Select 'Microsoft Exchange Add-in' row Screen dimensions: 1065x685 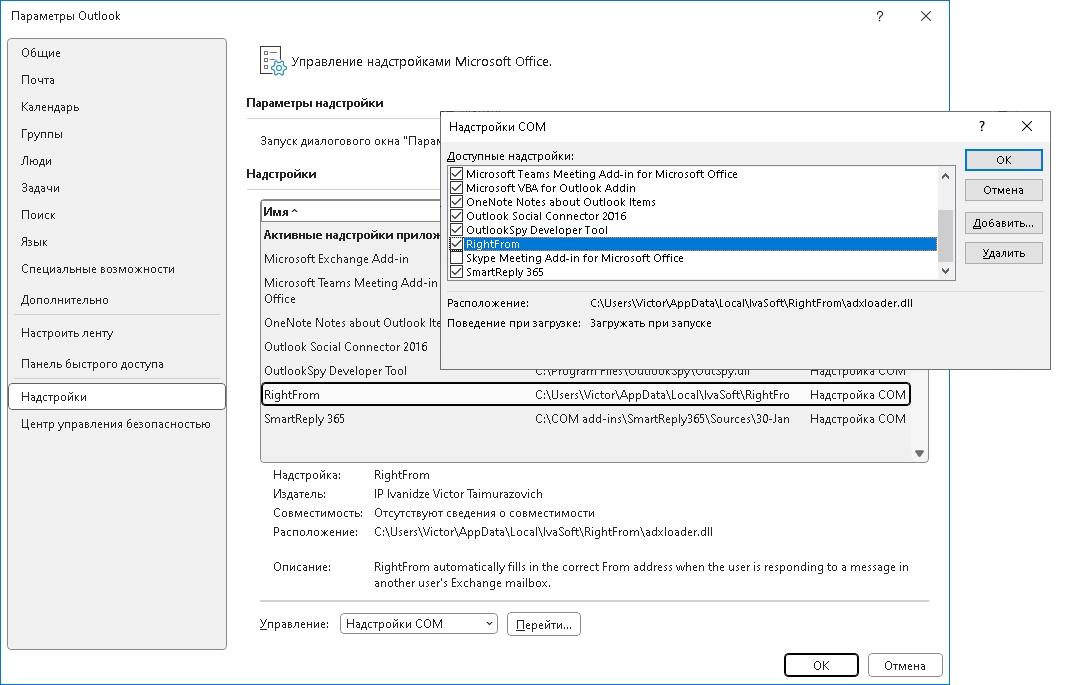click(351, 259)
